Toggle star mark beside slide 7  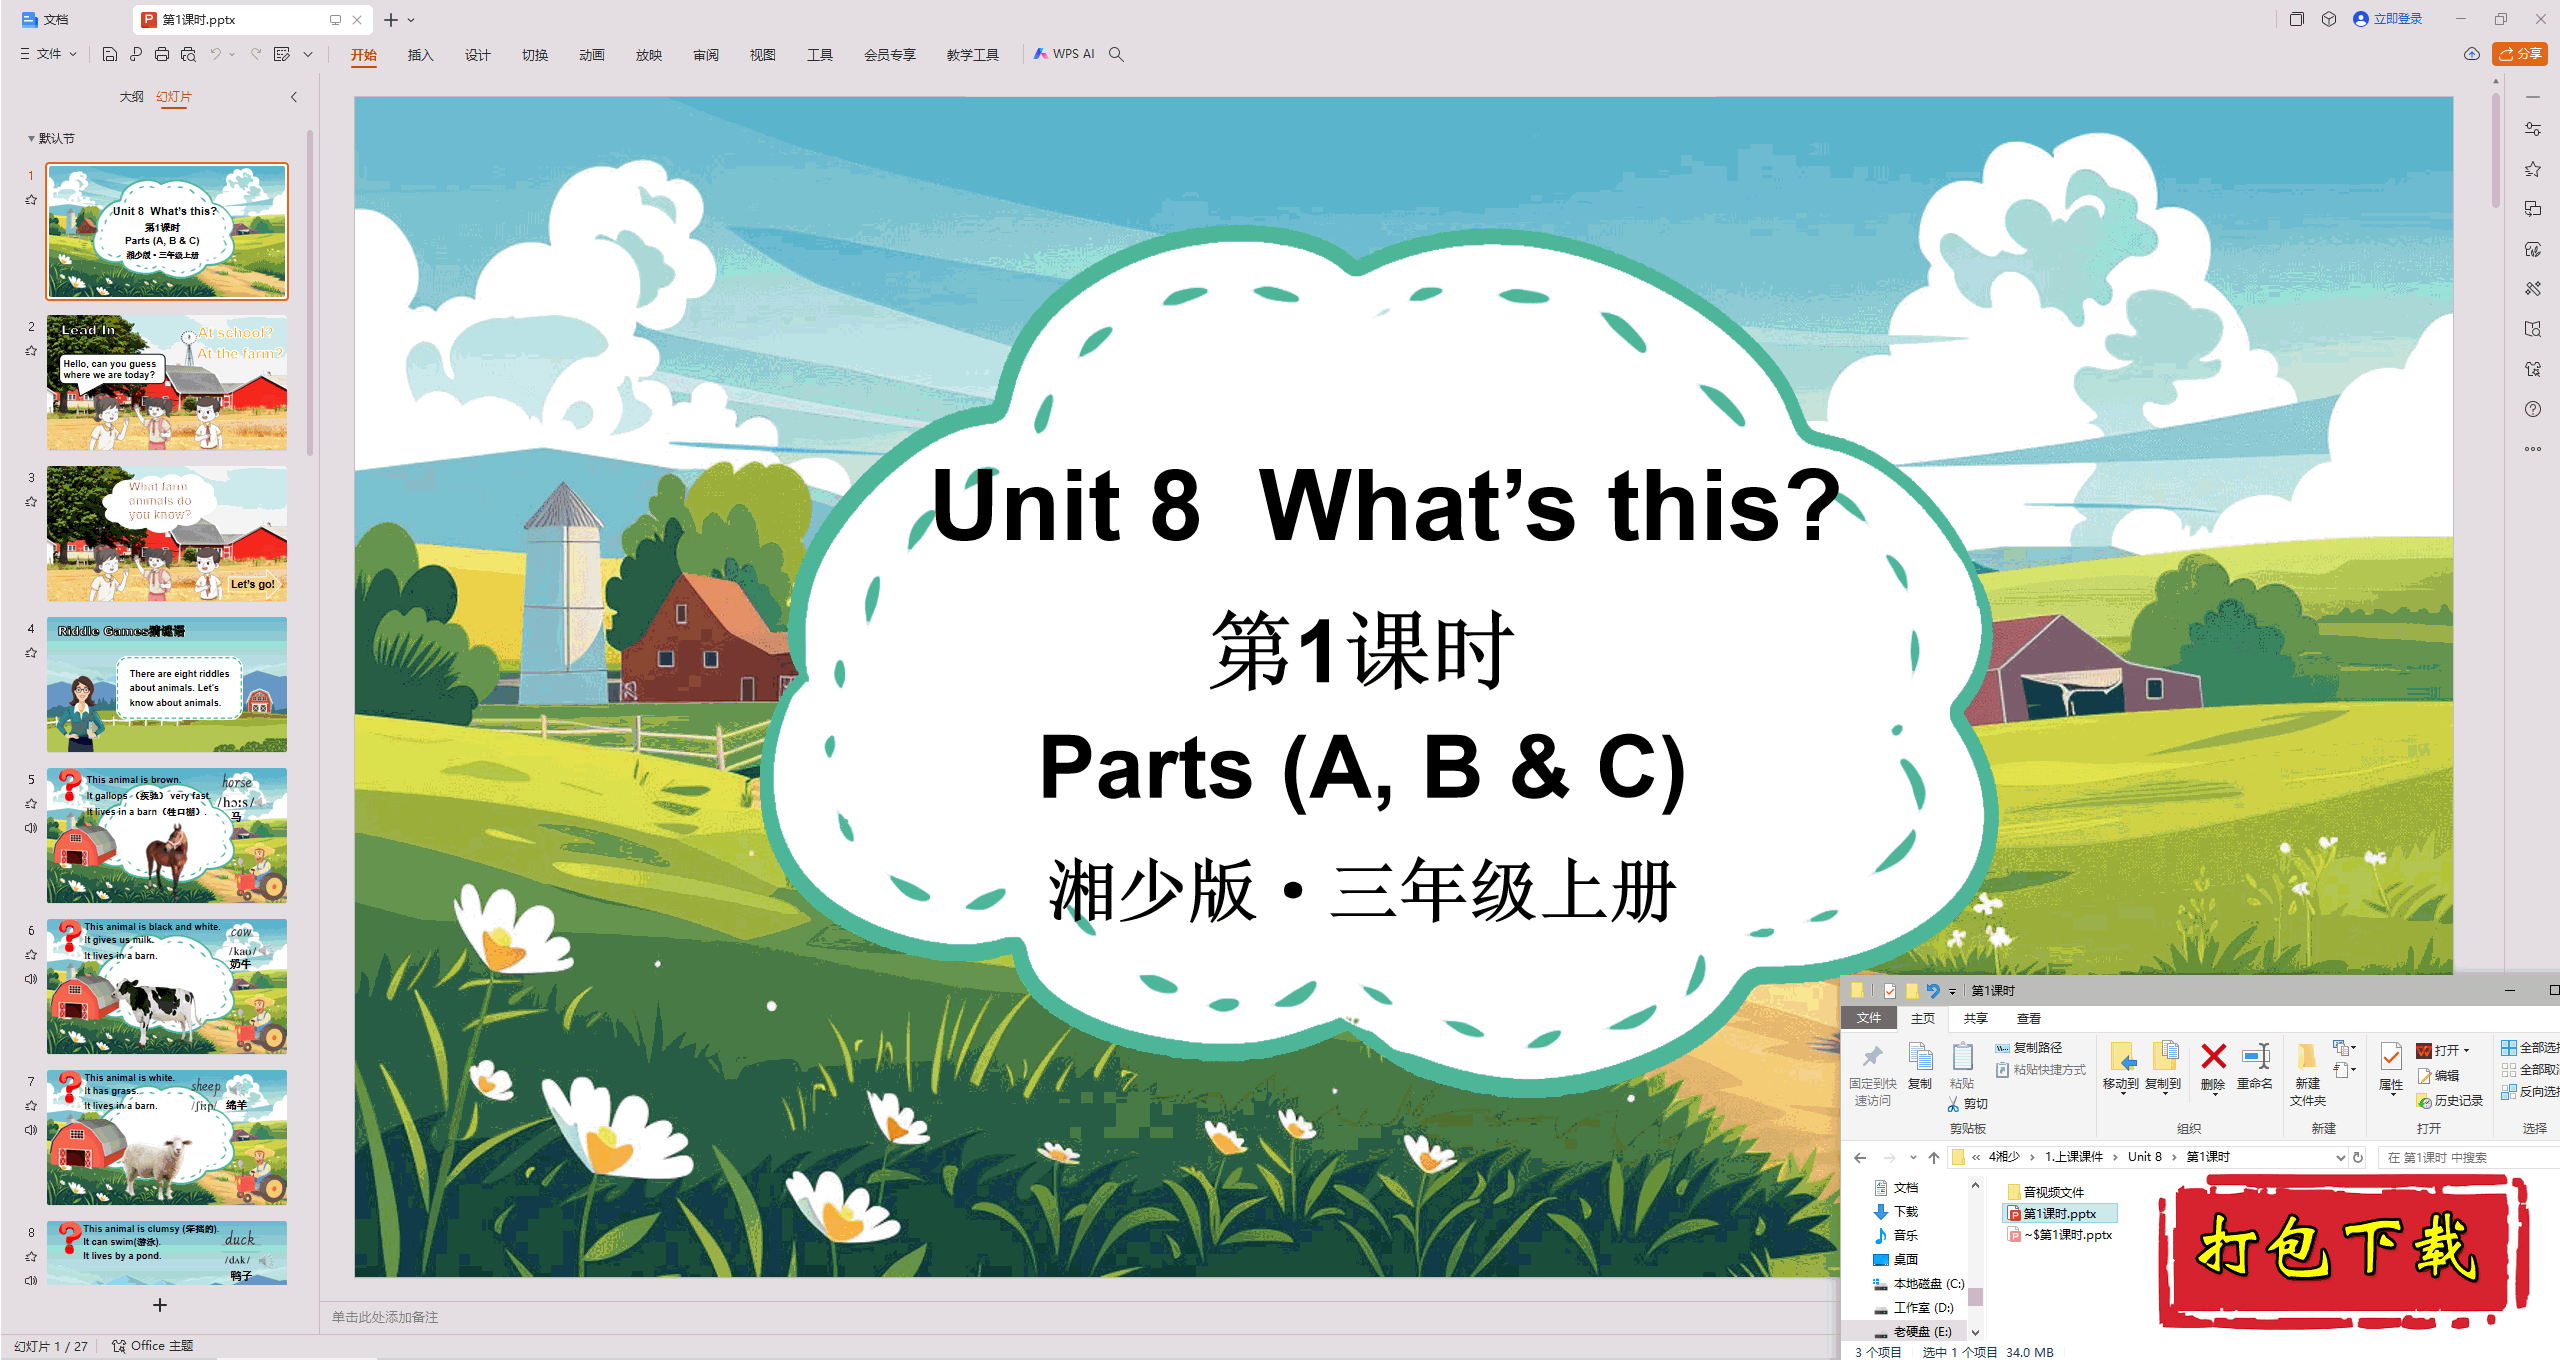click(x=31, y=1106)
